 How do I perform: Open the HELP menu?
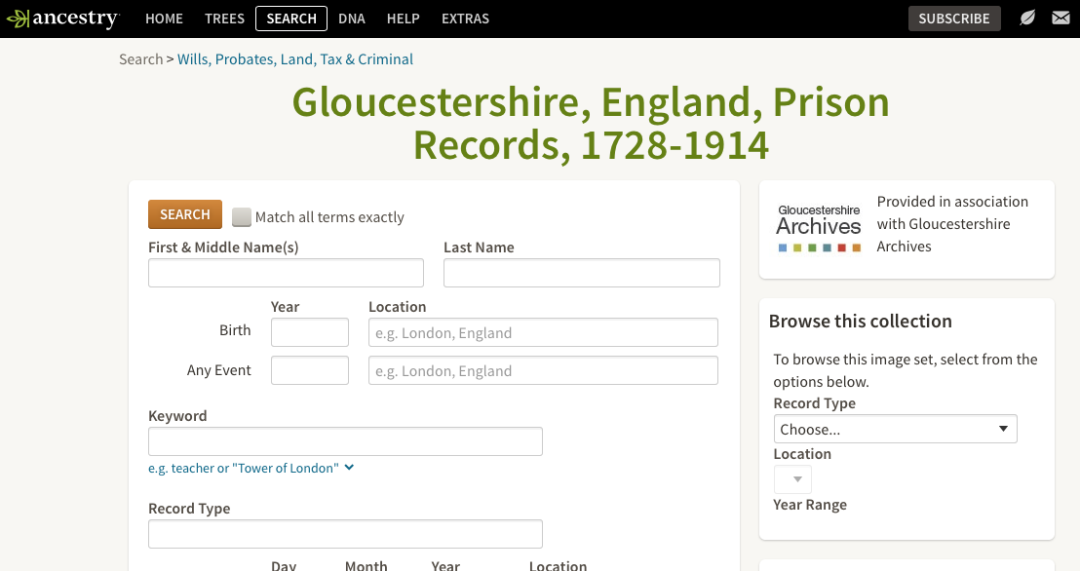pos(403,18)
